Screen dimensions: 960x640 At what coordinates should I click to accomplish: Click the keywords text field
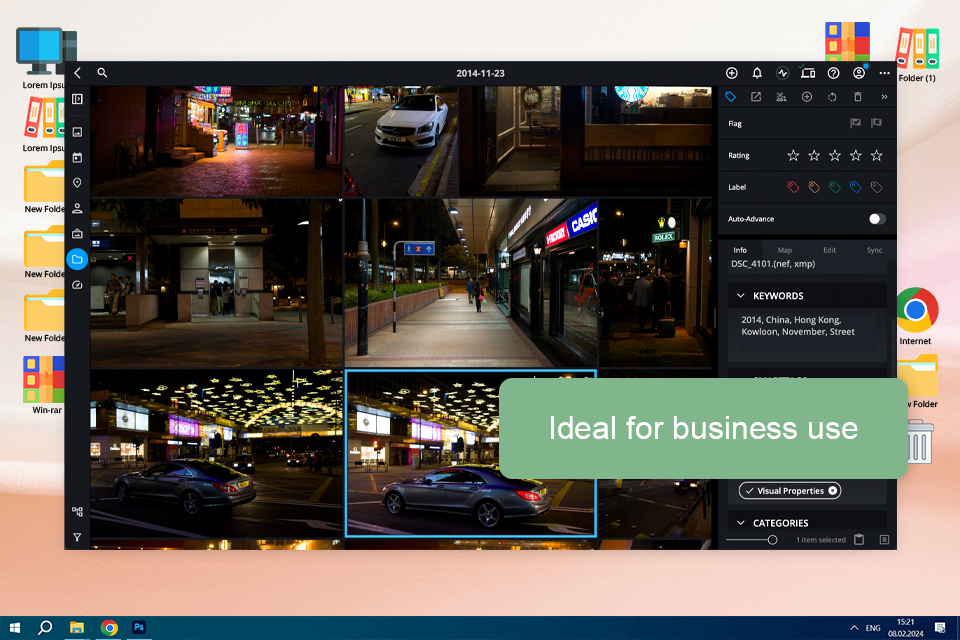(x=807, y=334)
